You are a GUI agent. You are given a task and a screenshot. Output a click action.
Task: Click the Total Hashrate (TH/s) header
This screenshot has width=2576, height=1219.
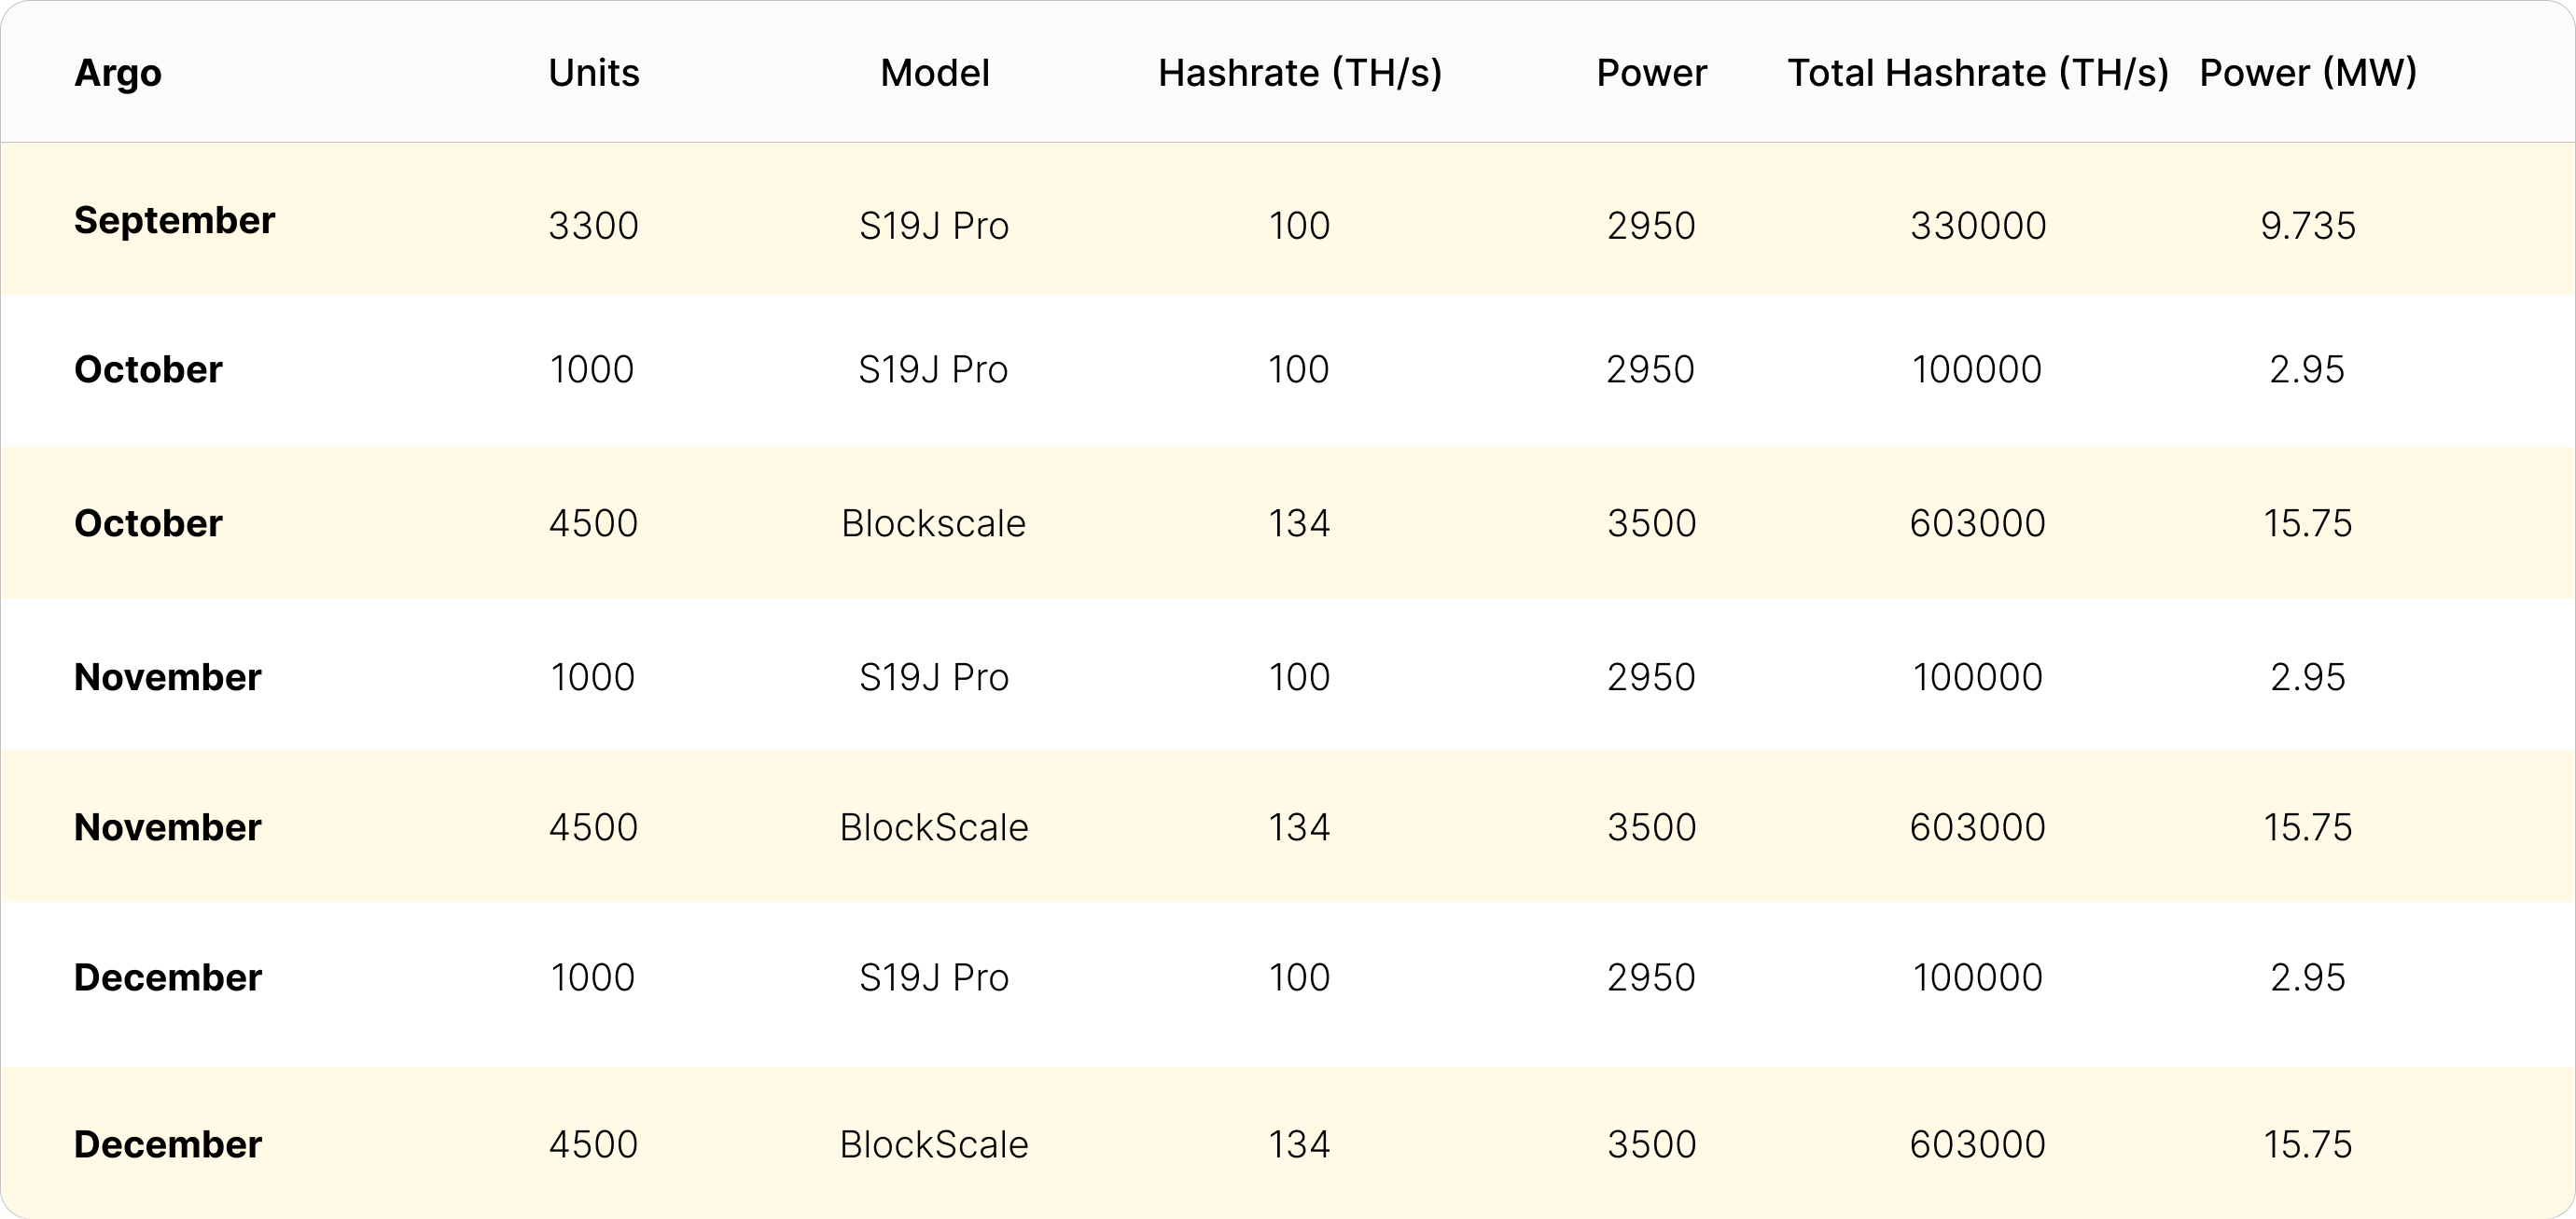click(x=1977, y=73)
